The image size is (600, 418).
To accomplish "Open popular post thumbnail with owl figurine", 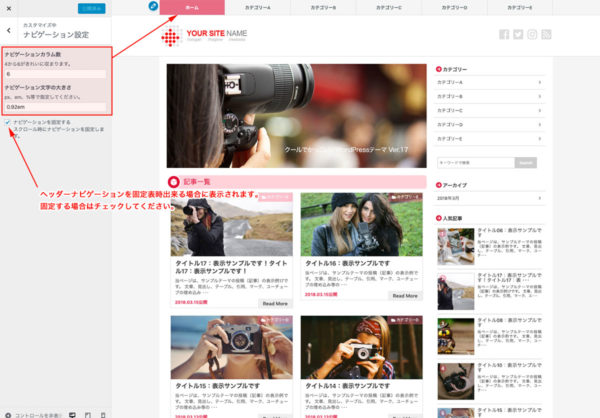I will pos(456,336).
